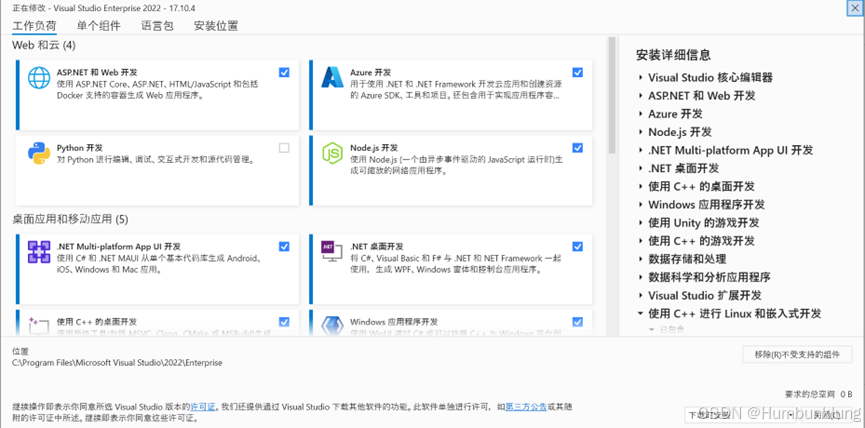Toggle the 使用 C++ 的桌面开发 checkbox
865x428 pixels.
click(x=284, y=322)
